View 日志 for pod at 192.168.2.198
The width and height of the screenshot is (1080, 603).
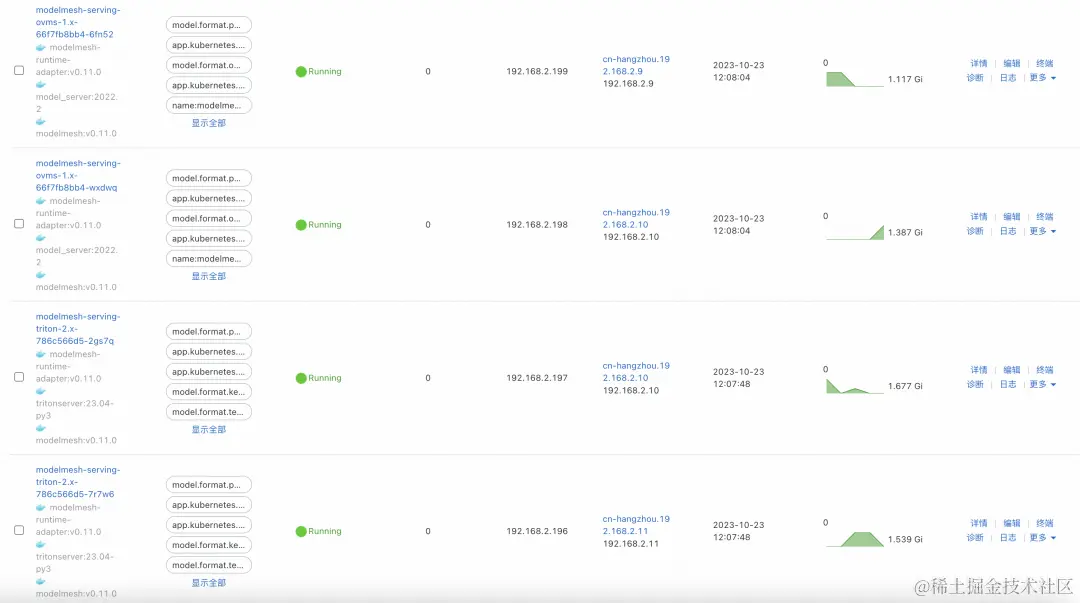click(1008, 232)
